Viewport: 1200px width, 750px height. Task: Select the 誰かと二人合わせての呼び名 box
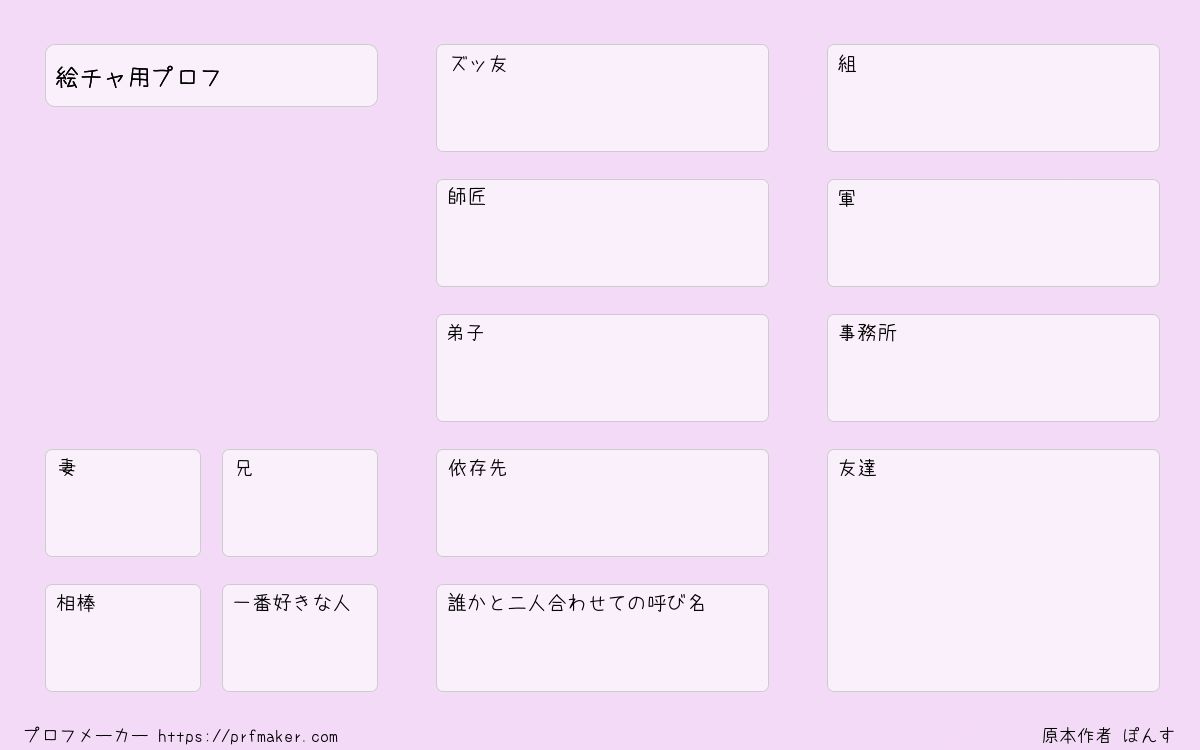(602, 638)
